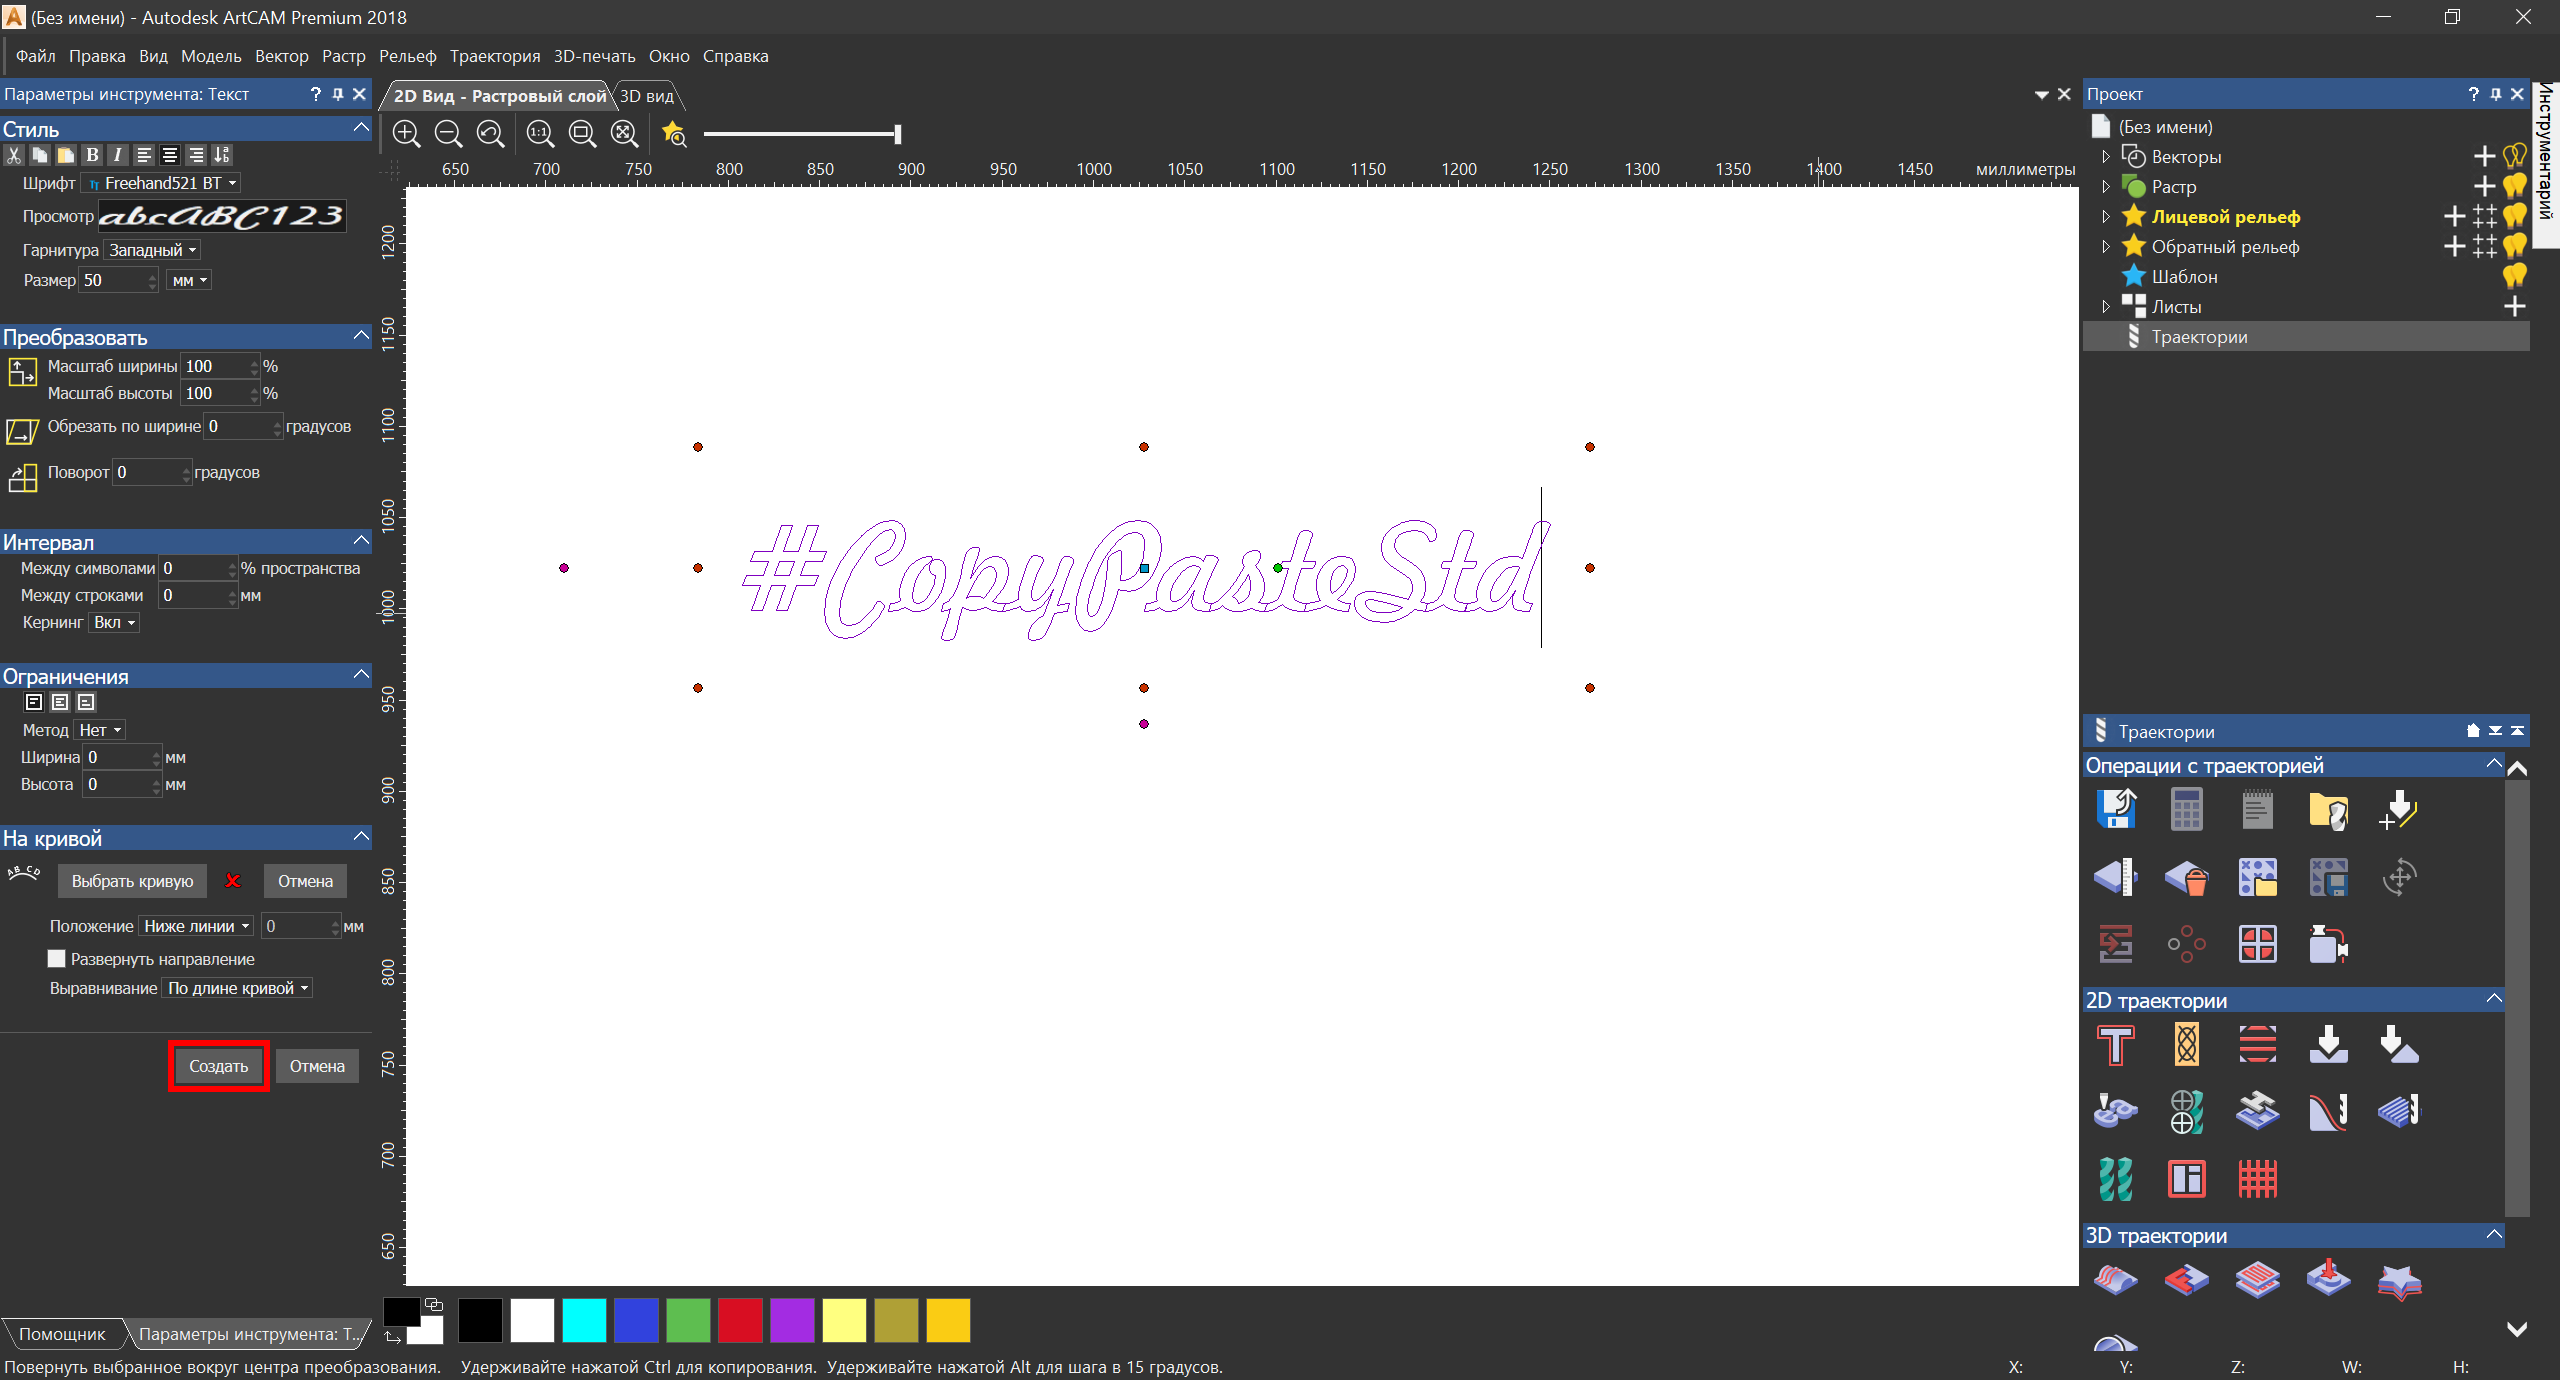Viewport: 2560px width, 1380px height.
Task: Open the Шрифт font dropdown
Action: 162,183
